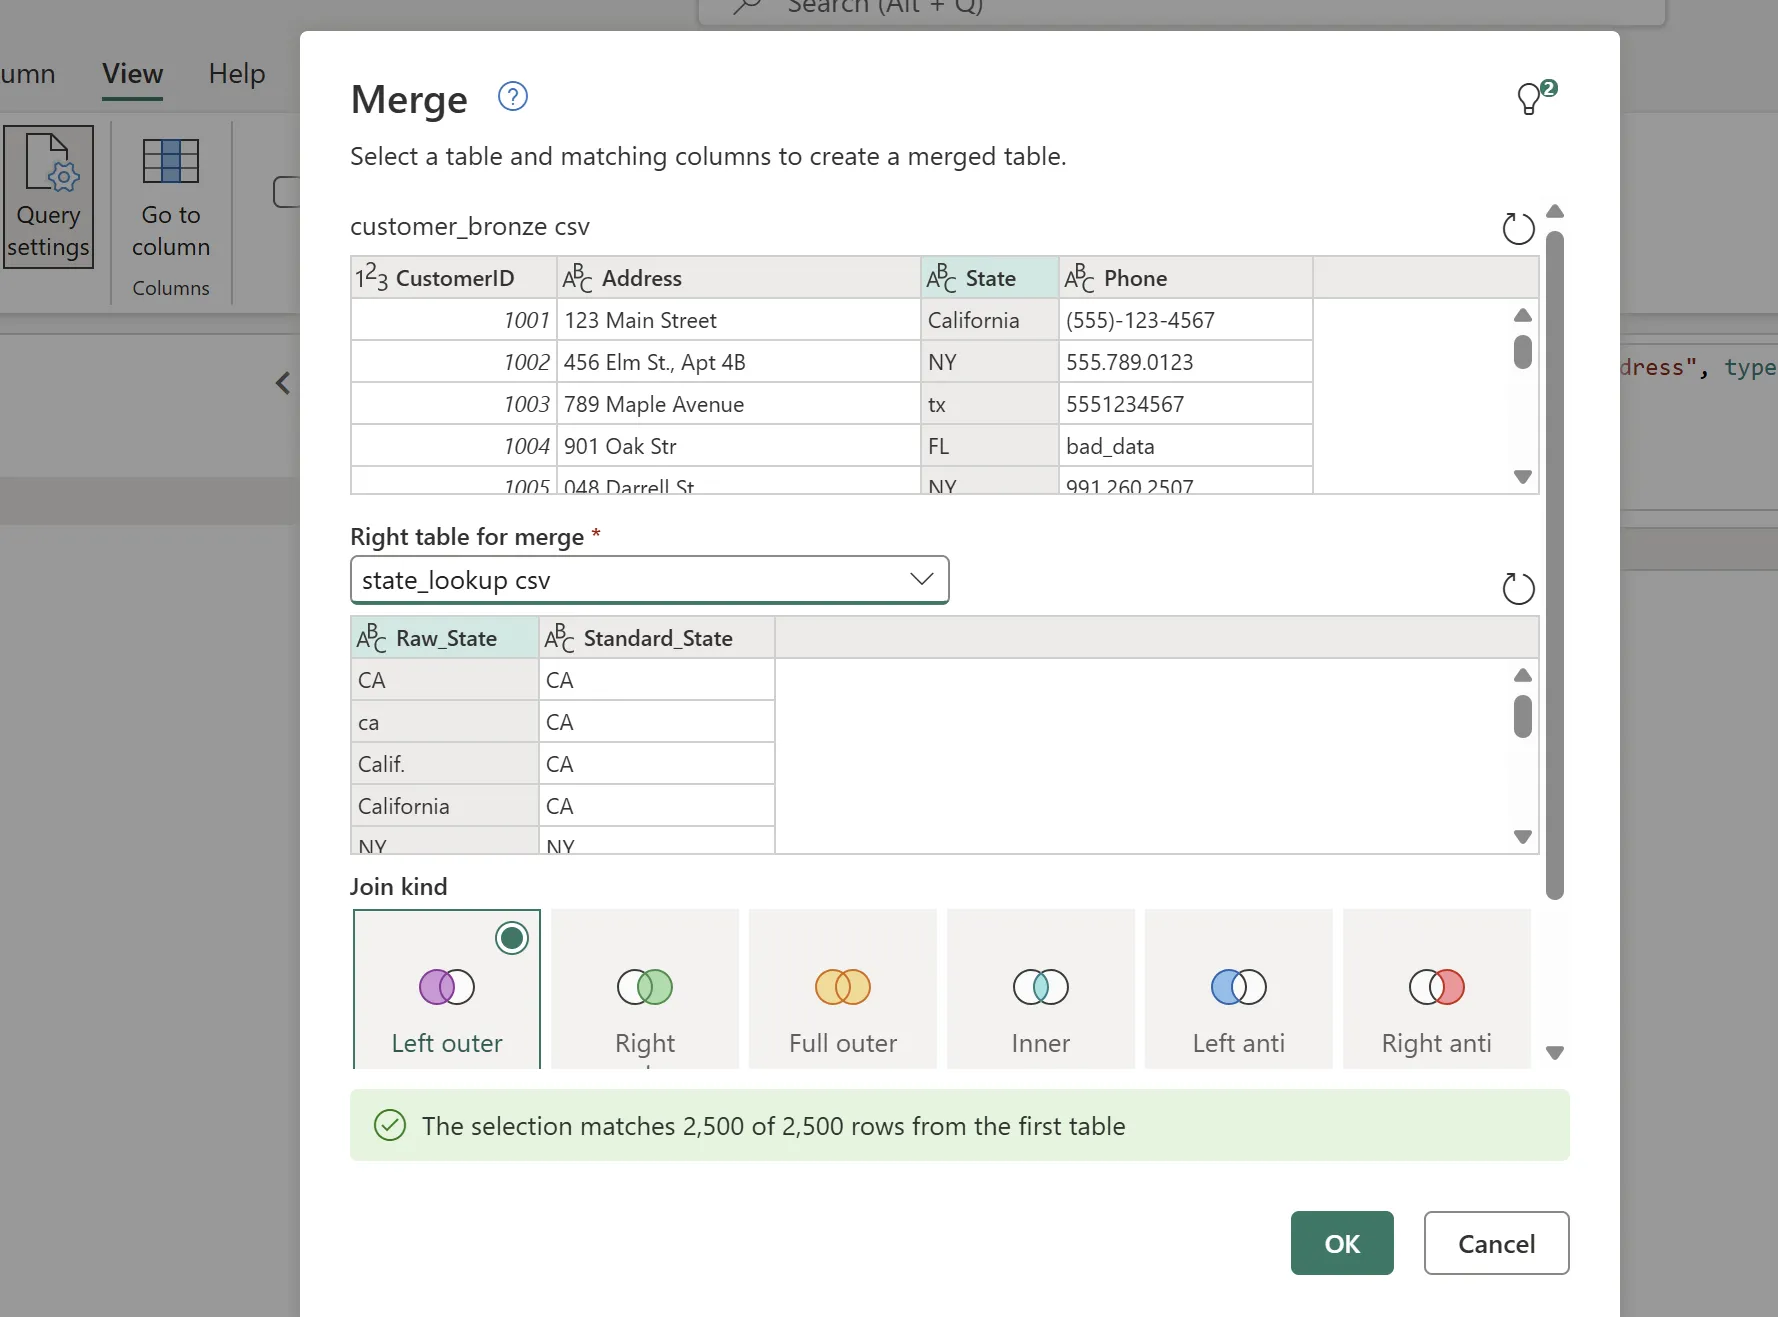Click the Address text type icon
This screenshot has height=1317, width=1778.
578,277
